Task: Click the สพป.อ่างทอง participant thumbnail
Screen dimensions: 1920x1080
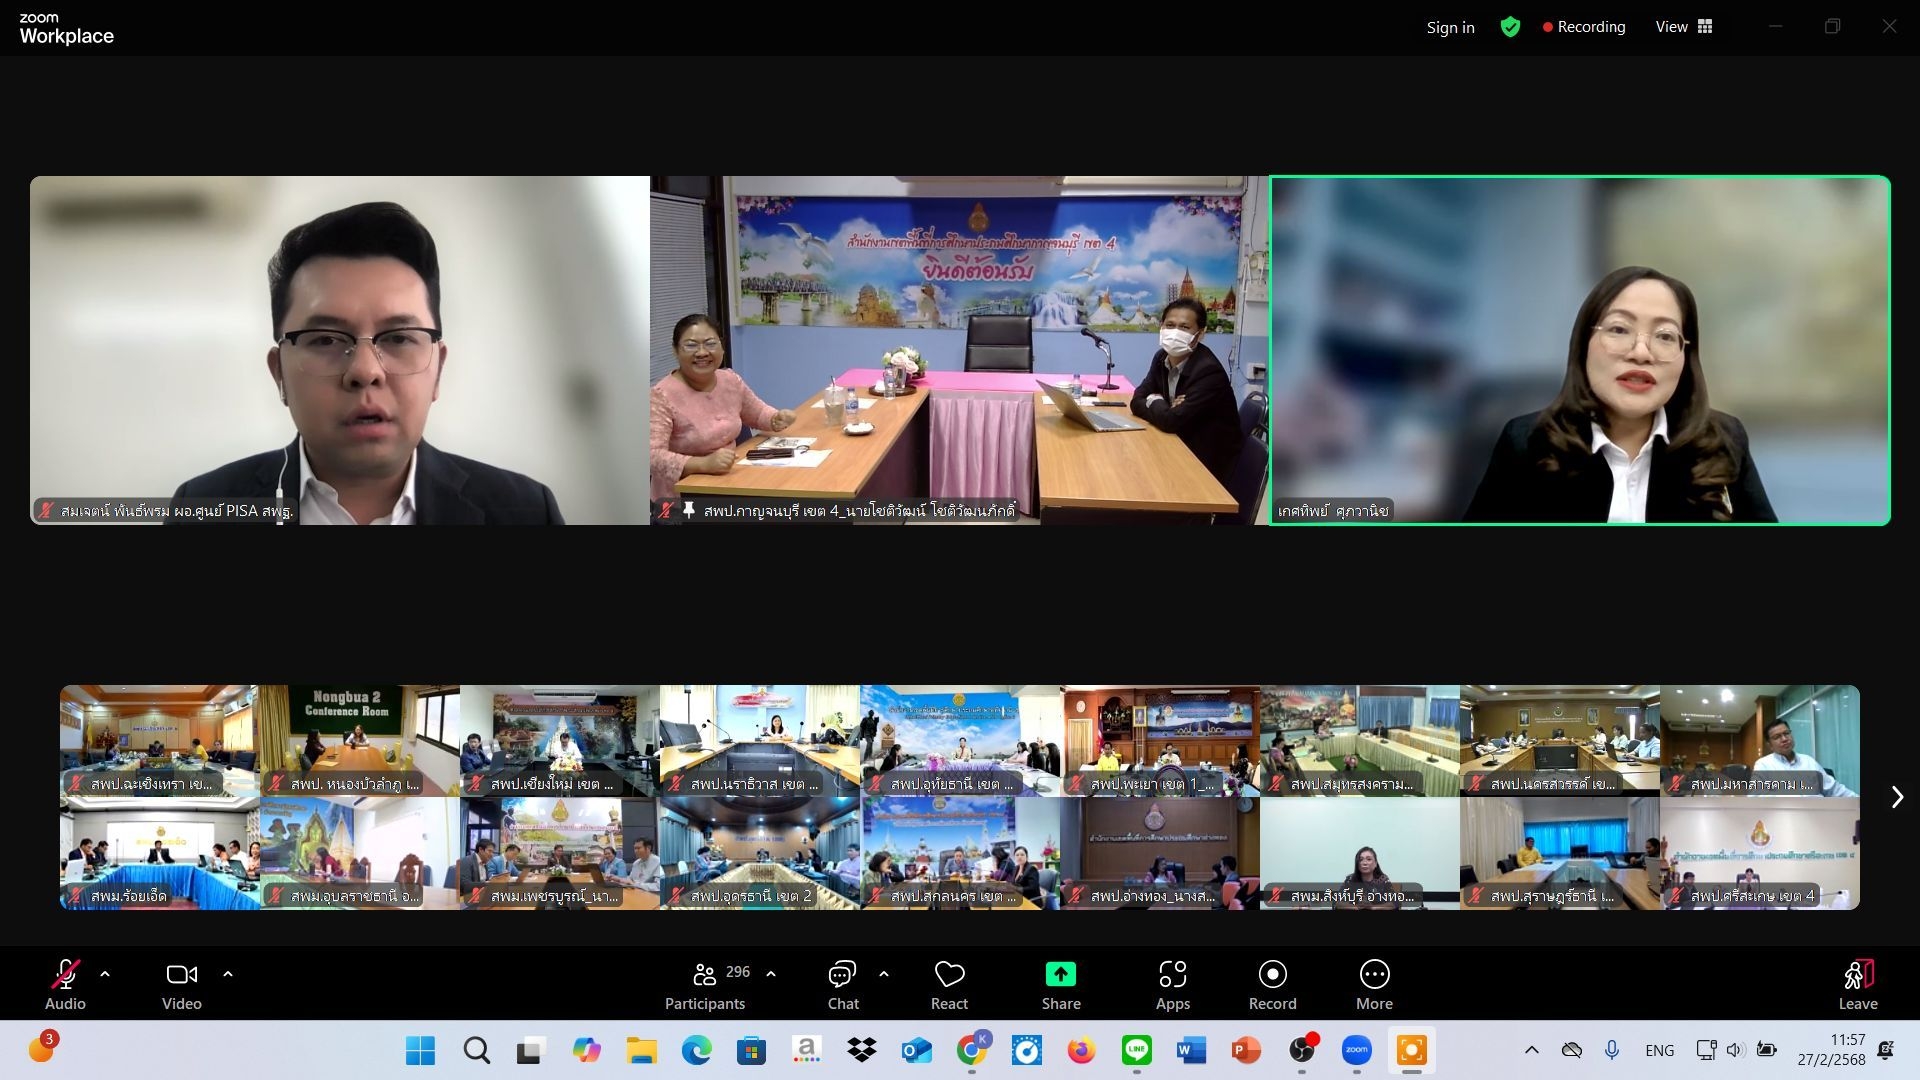Action: [1160, 853]
